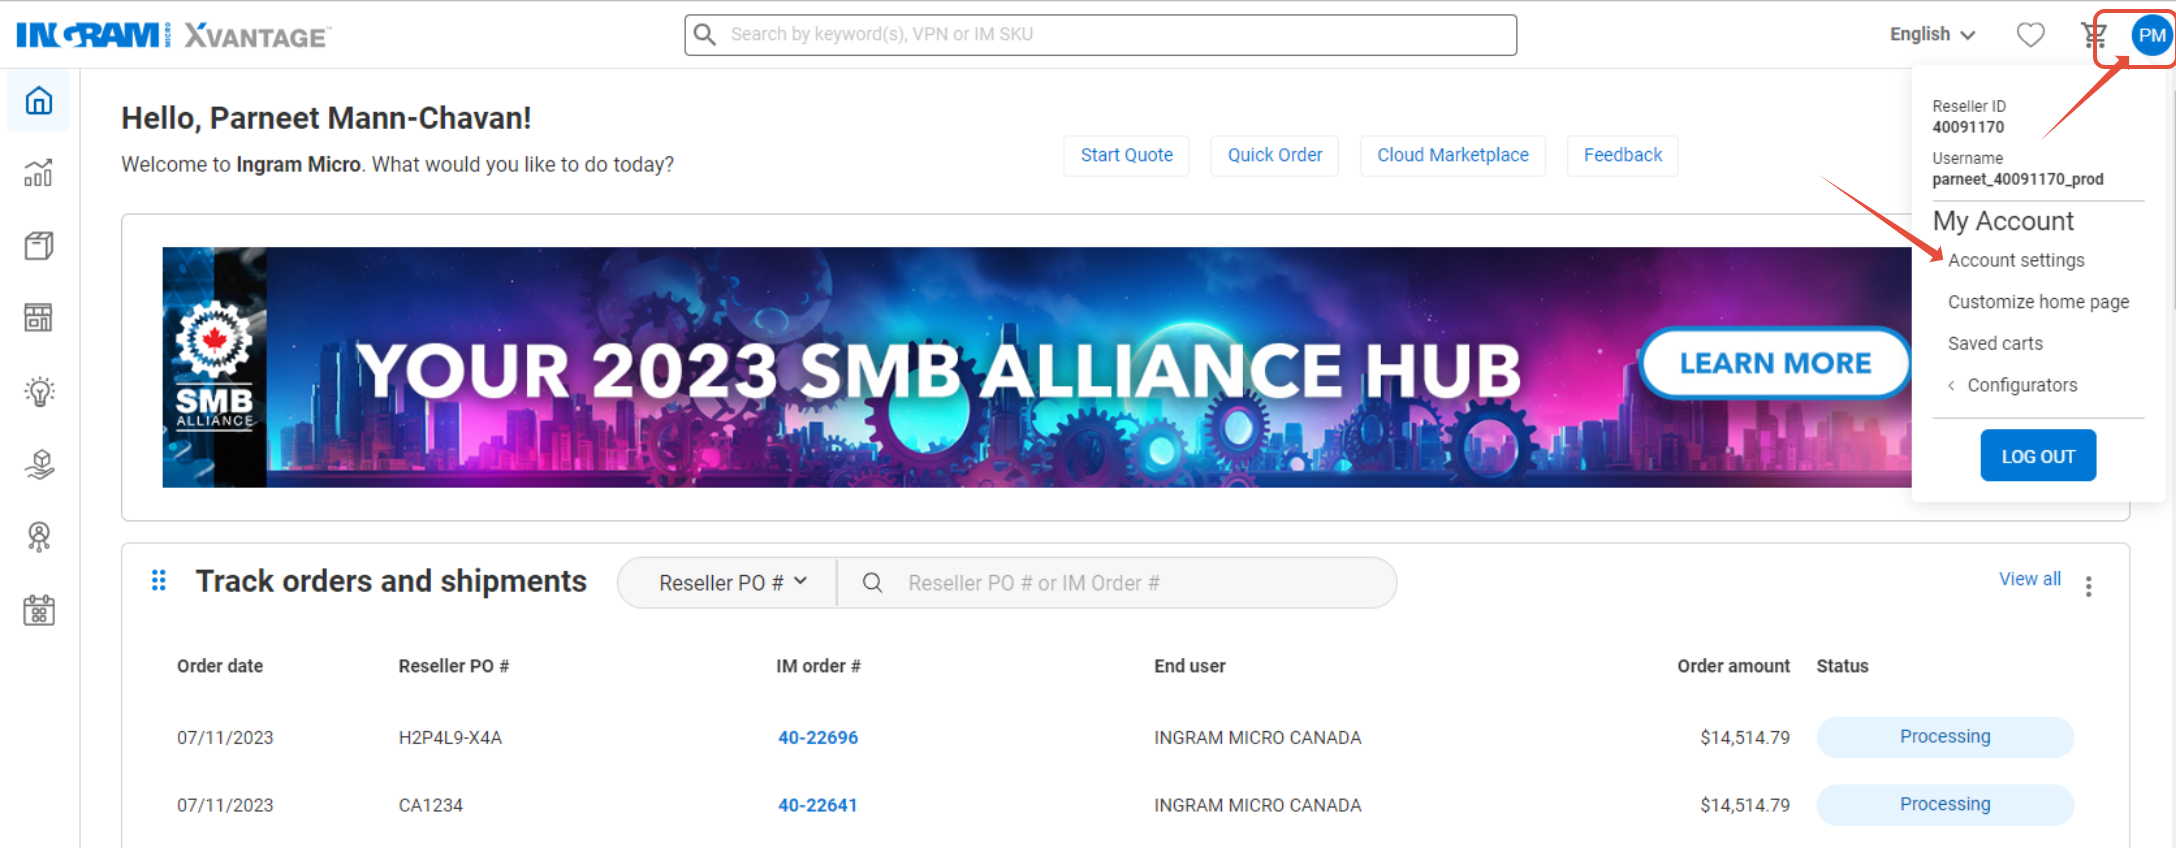
Task: Click the search magnifier in top bar
Action: click(x=705, y=35)
